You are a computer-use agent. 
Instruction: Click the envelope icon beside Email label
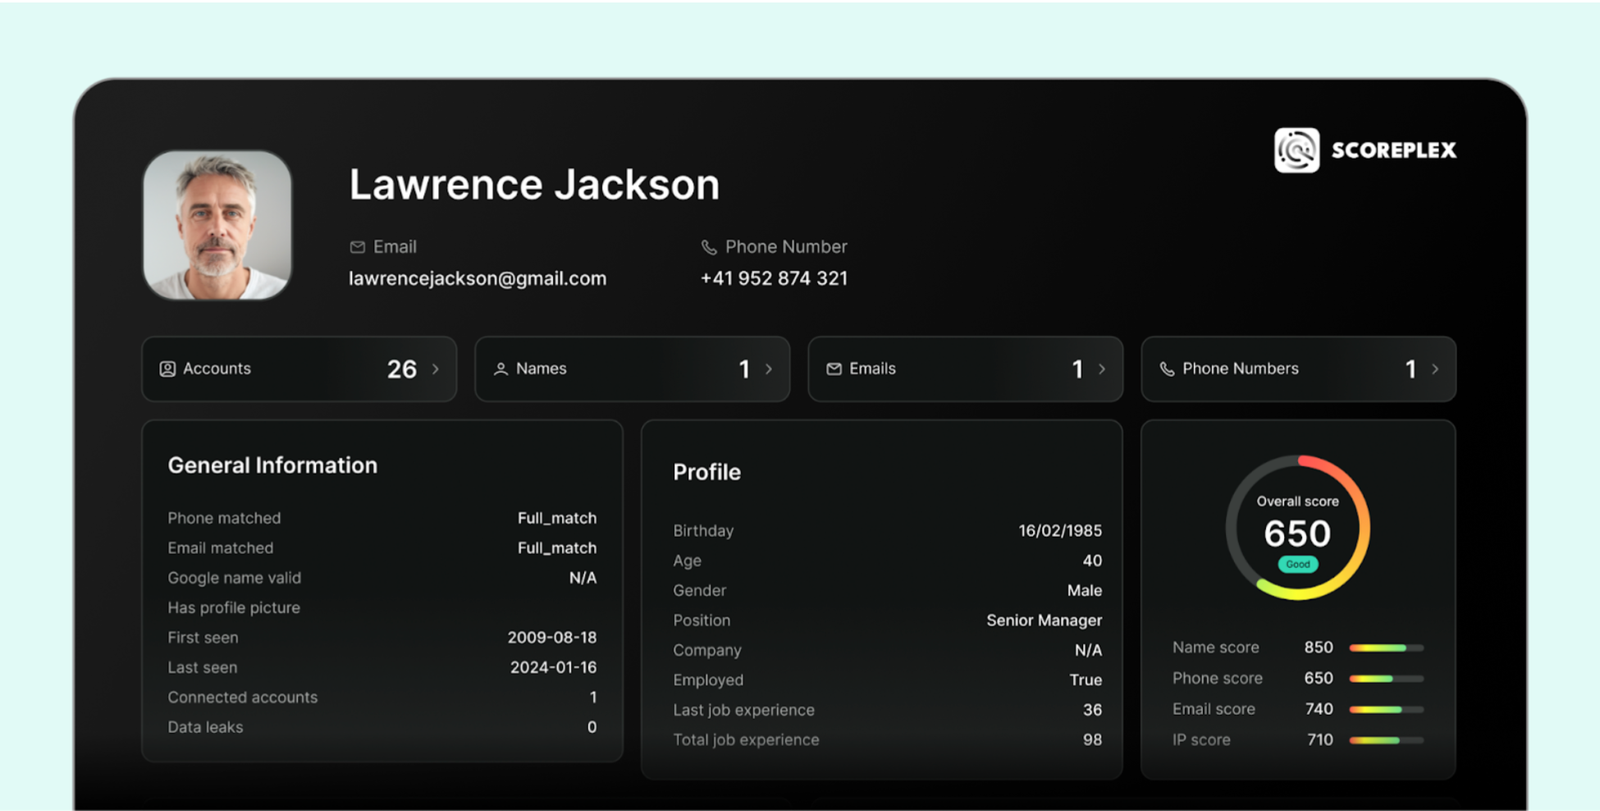point(357,247)
